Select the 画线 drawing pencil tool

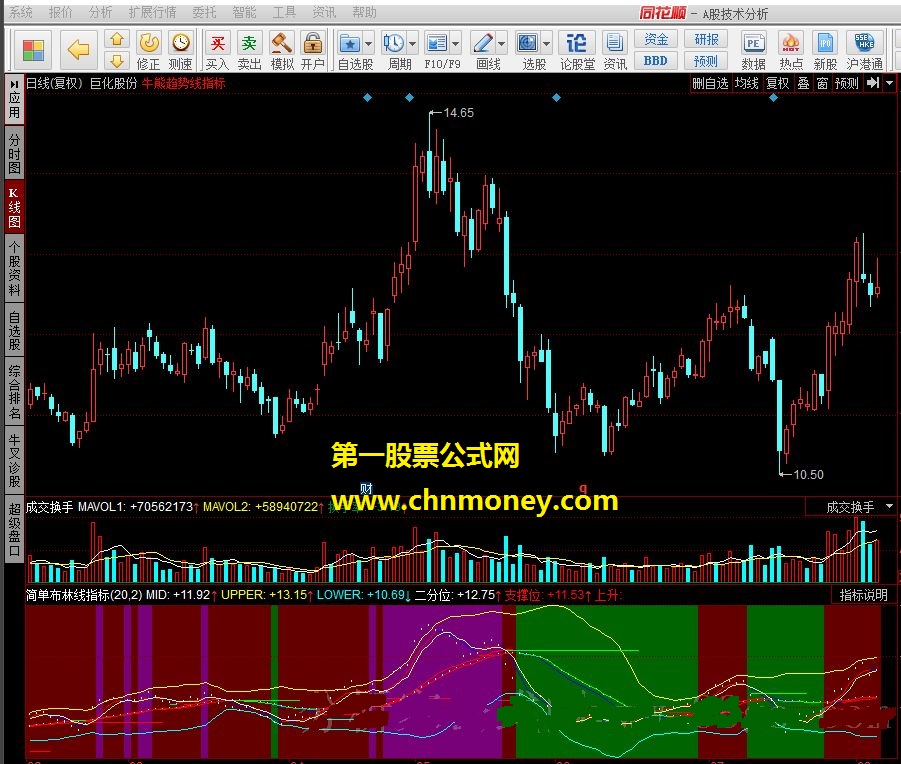tap(483, 43)
